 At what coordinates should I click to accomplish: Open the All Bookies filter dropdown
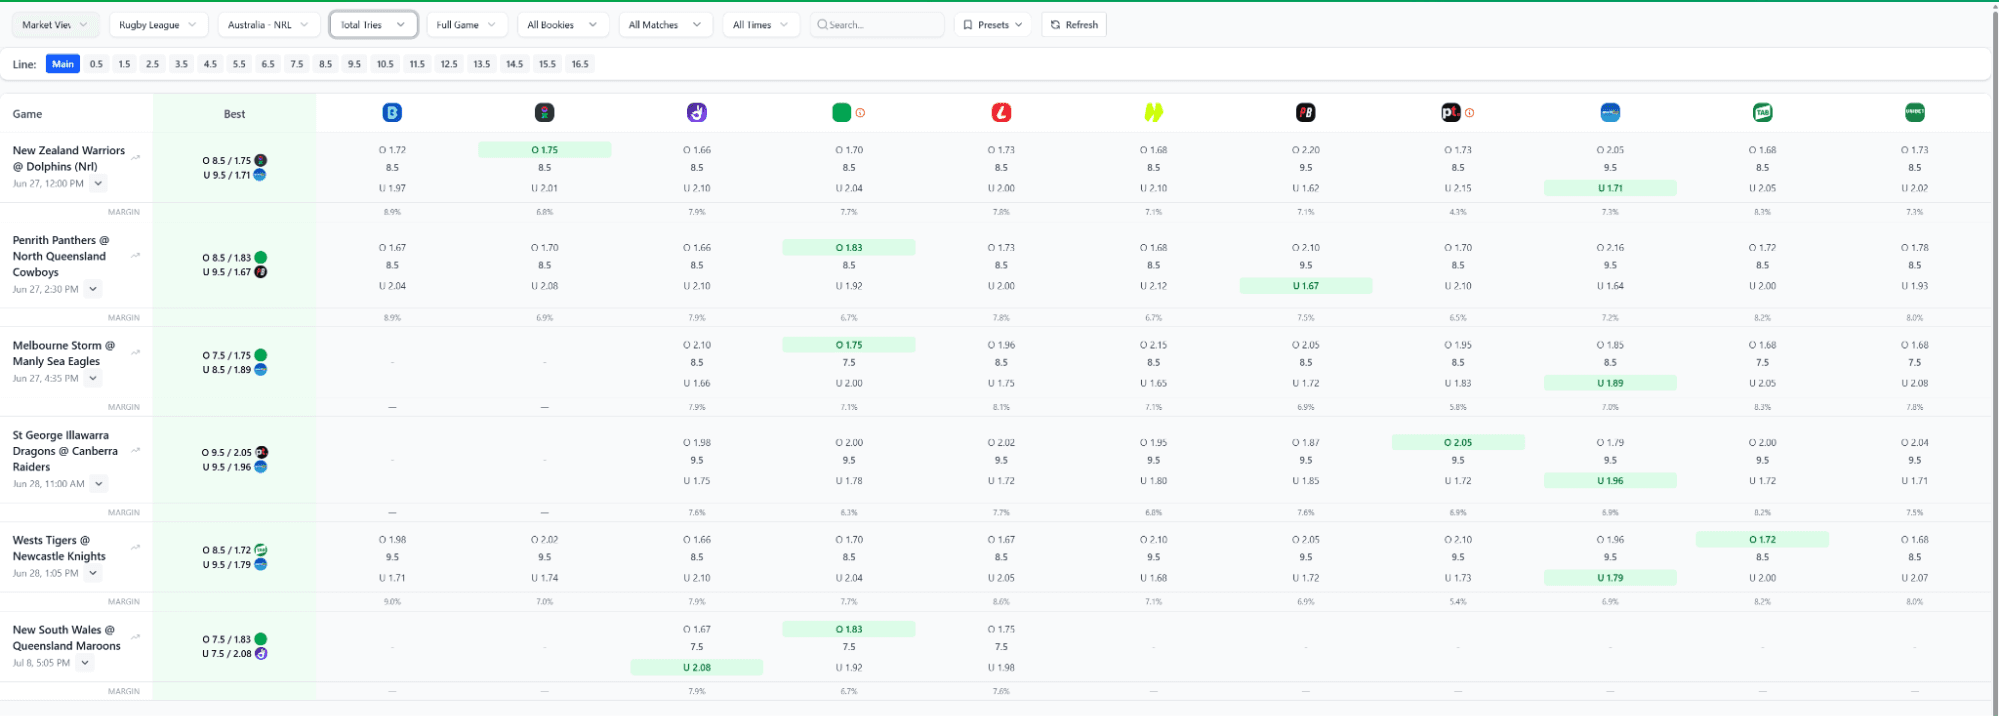point(562,25)
